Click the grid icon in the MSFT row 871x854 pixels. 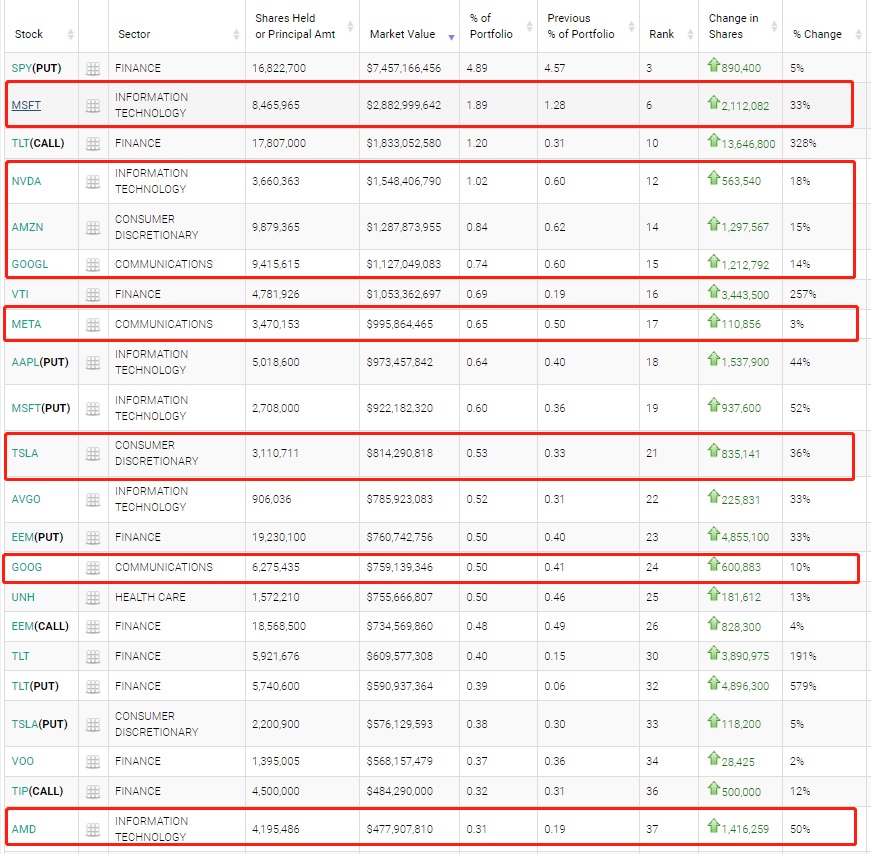pyautogui.click(x=93, y=105)
